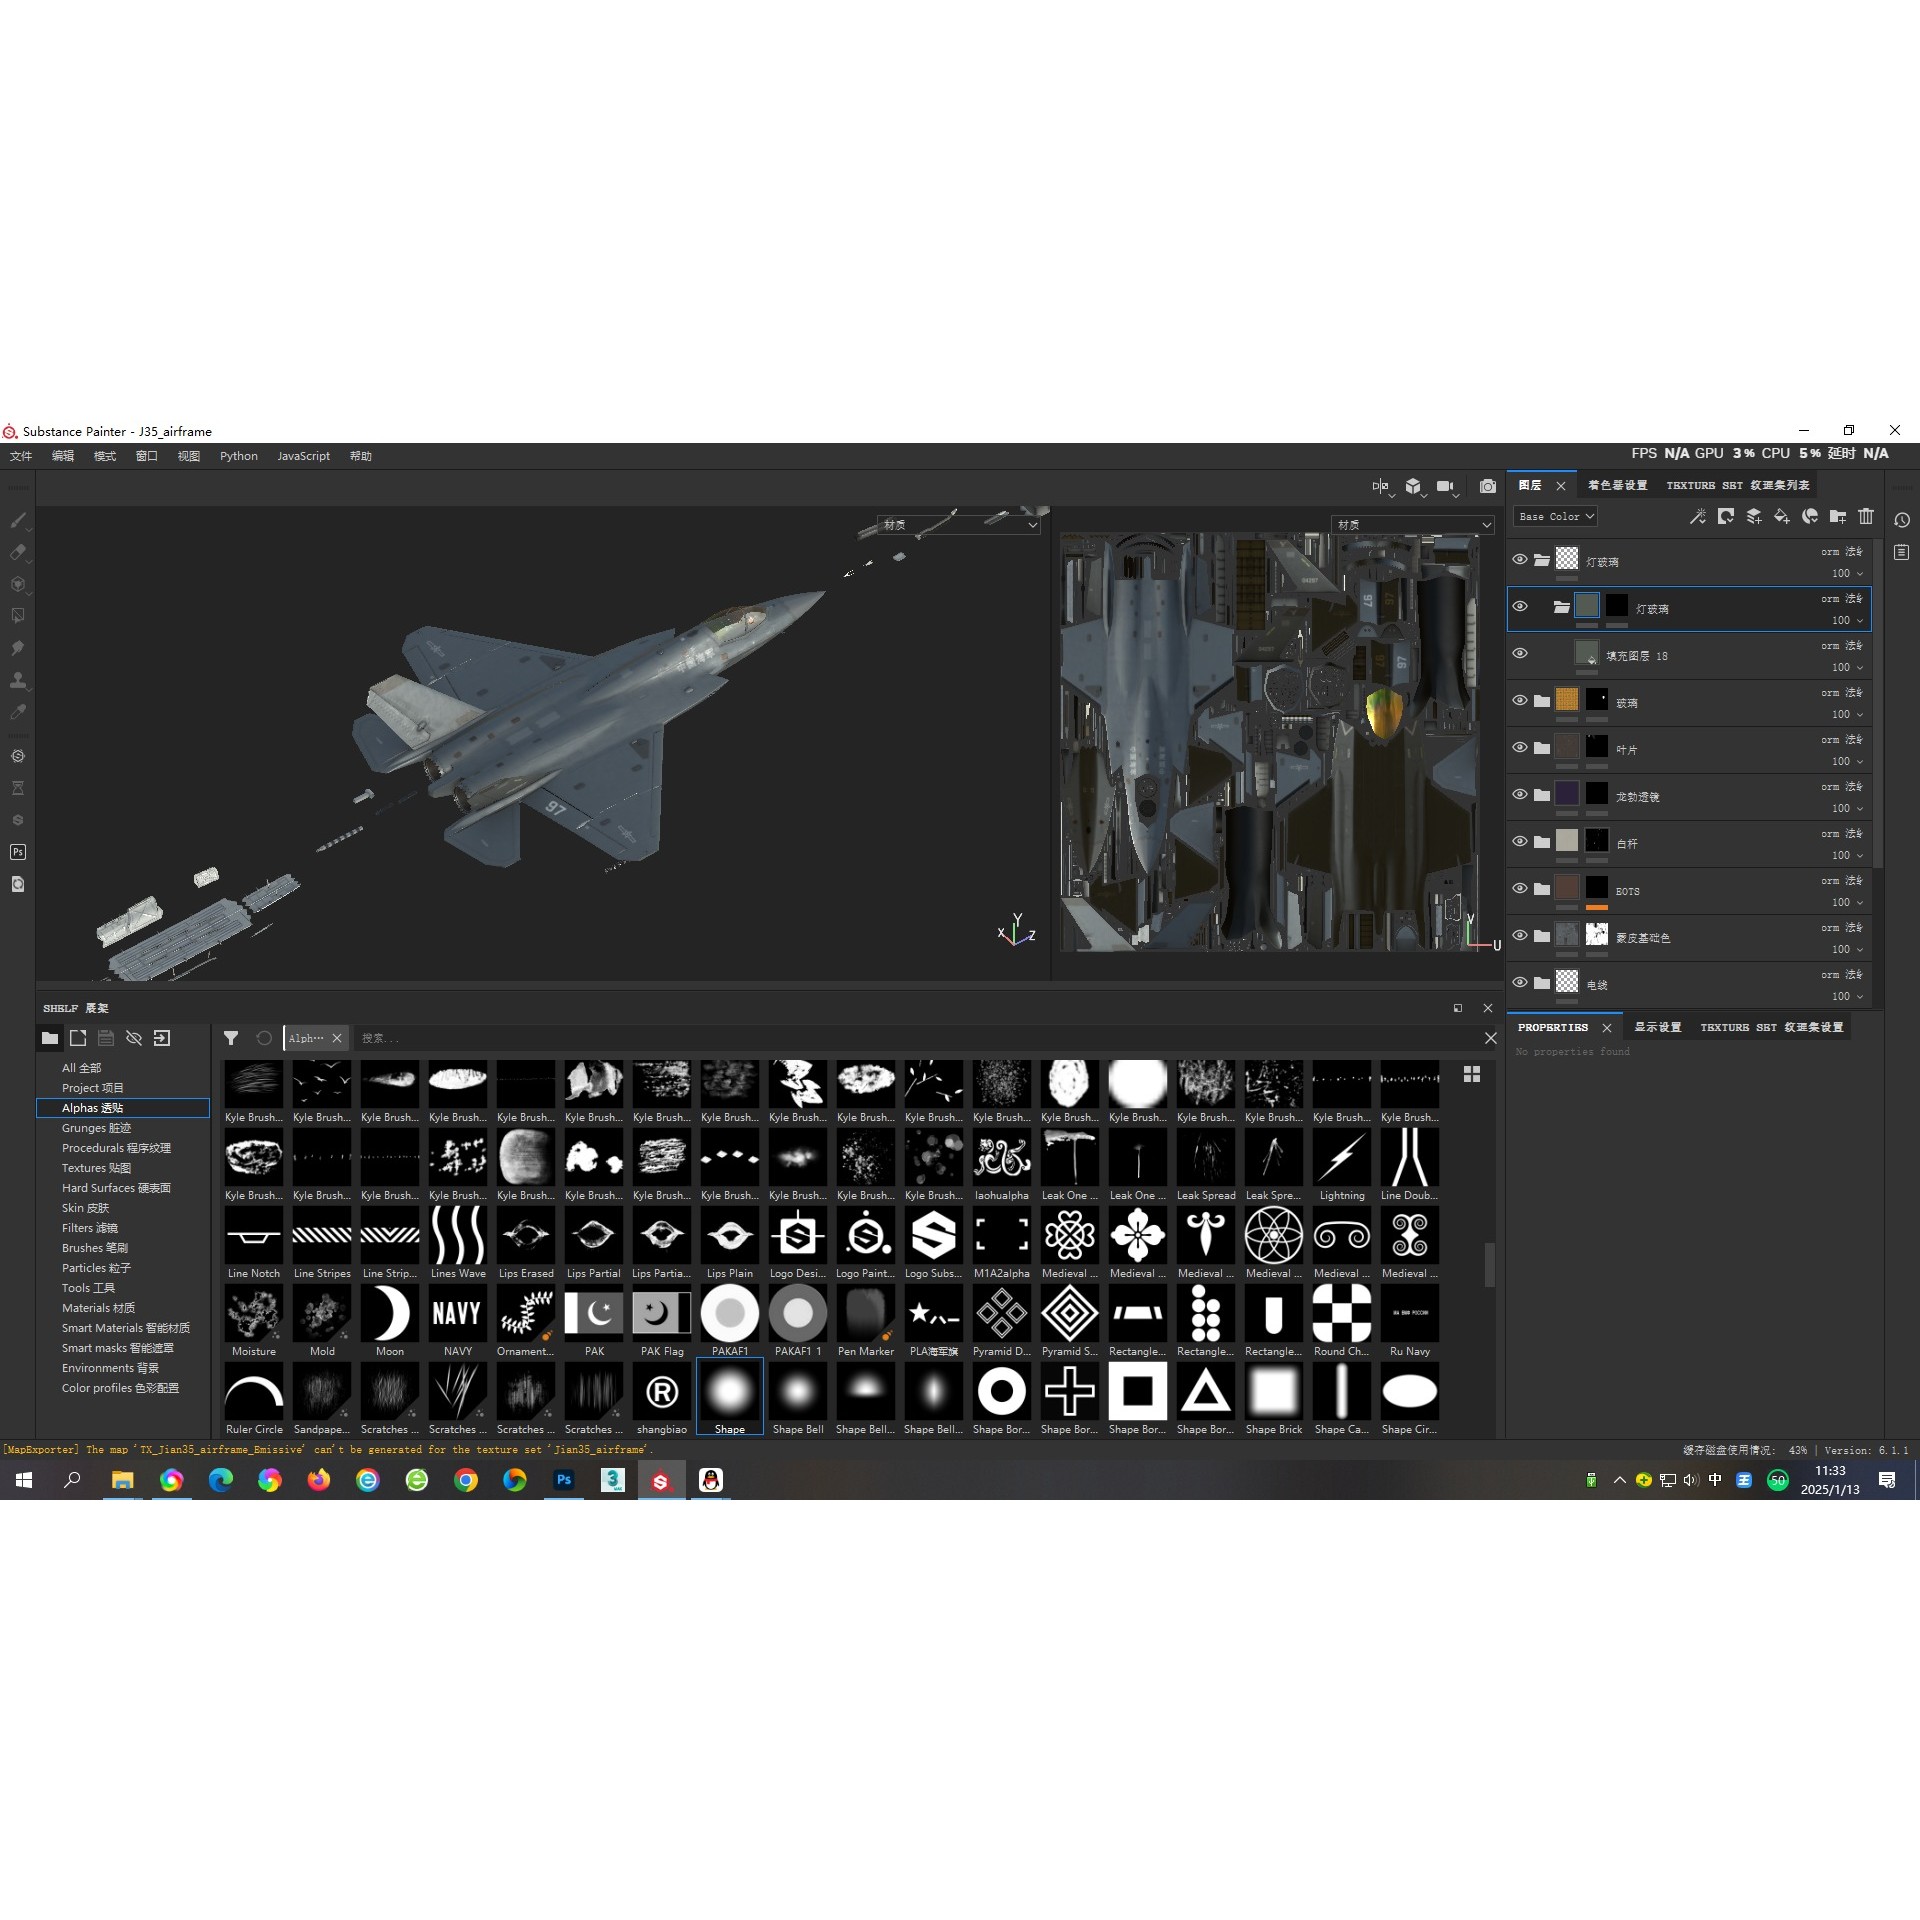Select the NAVY alpha thumbnail in the shelf
1920x1920 pixels.
coord(457,1313)
